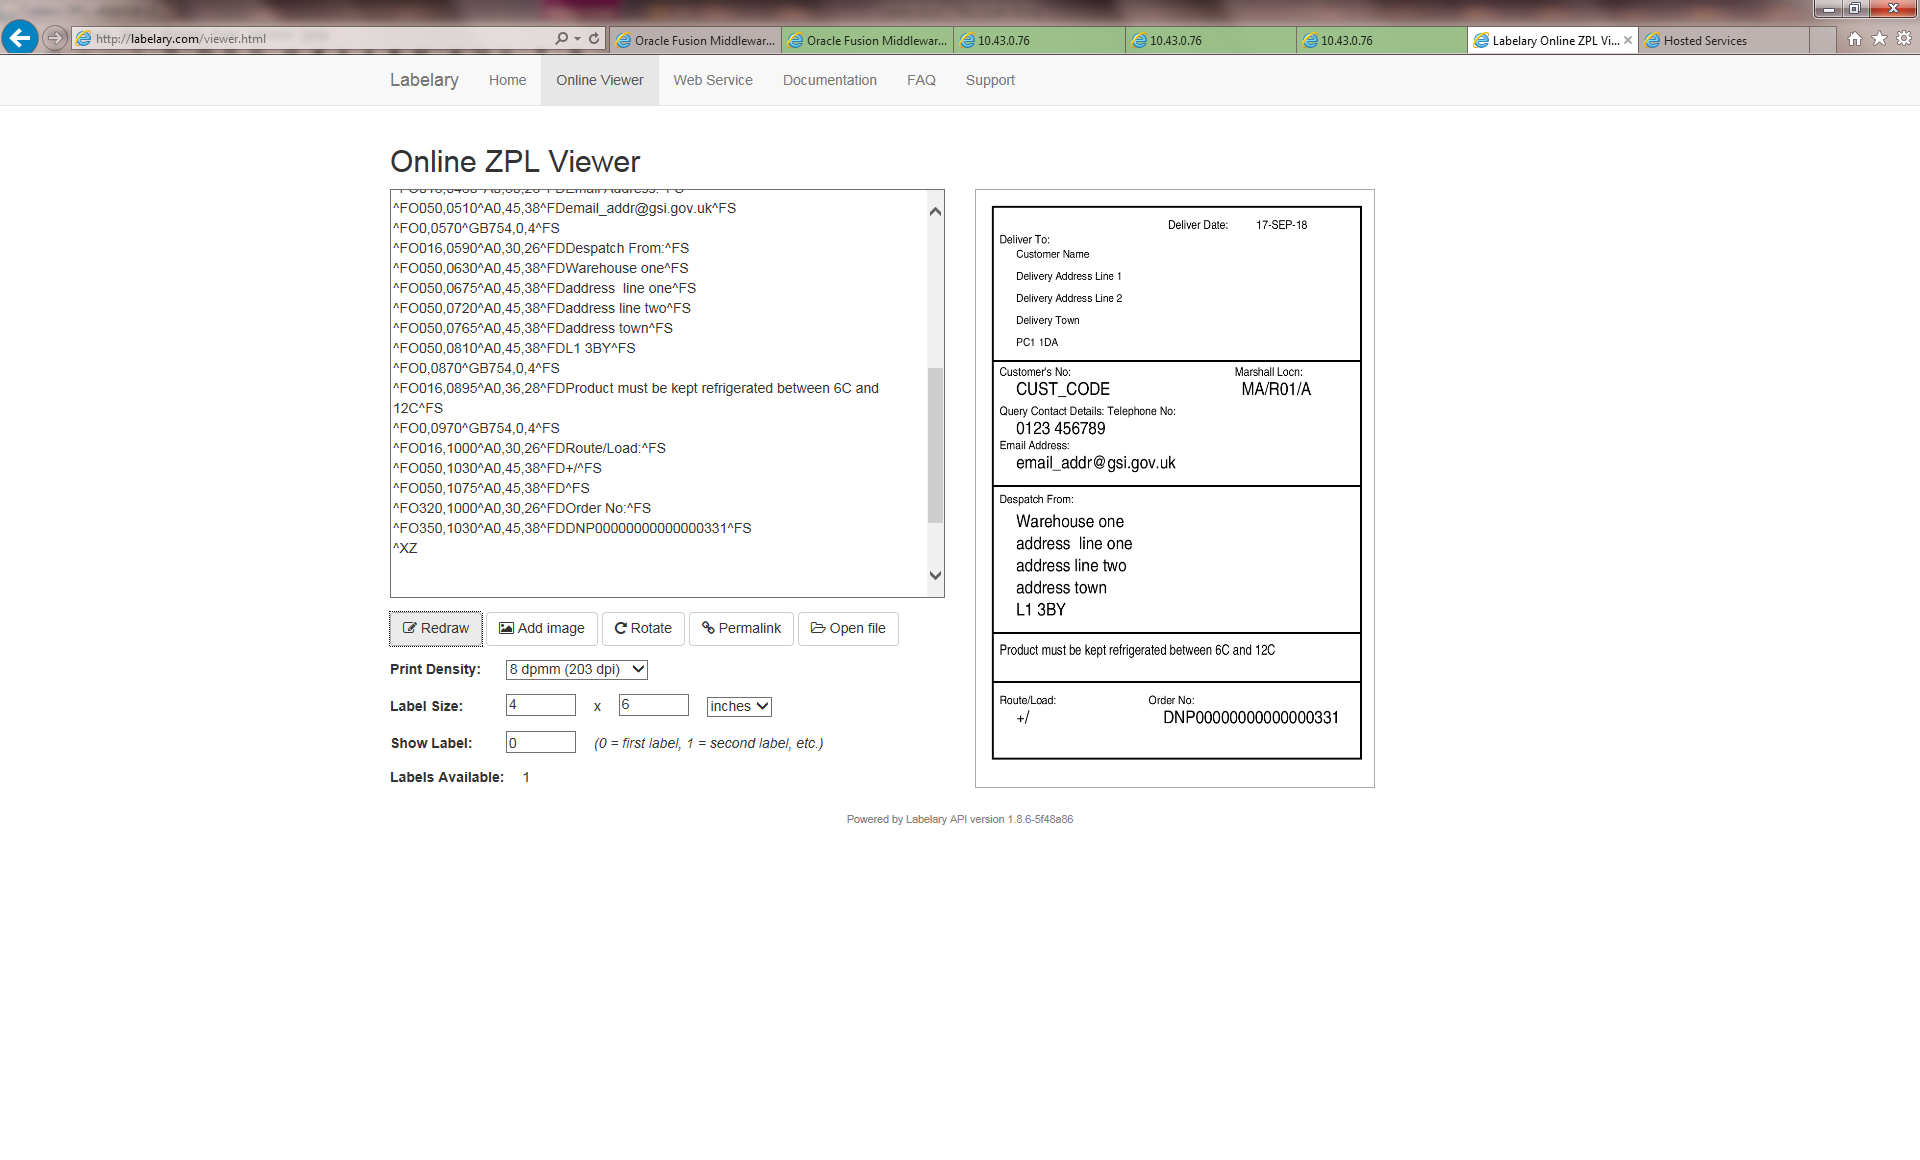Open the address bar autocomplete dropdown arrow

click(x=577, y=38)
